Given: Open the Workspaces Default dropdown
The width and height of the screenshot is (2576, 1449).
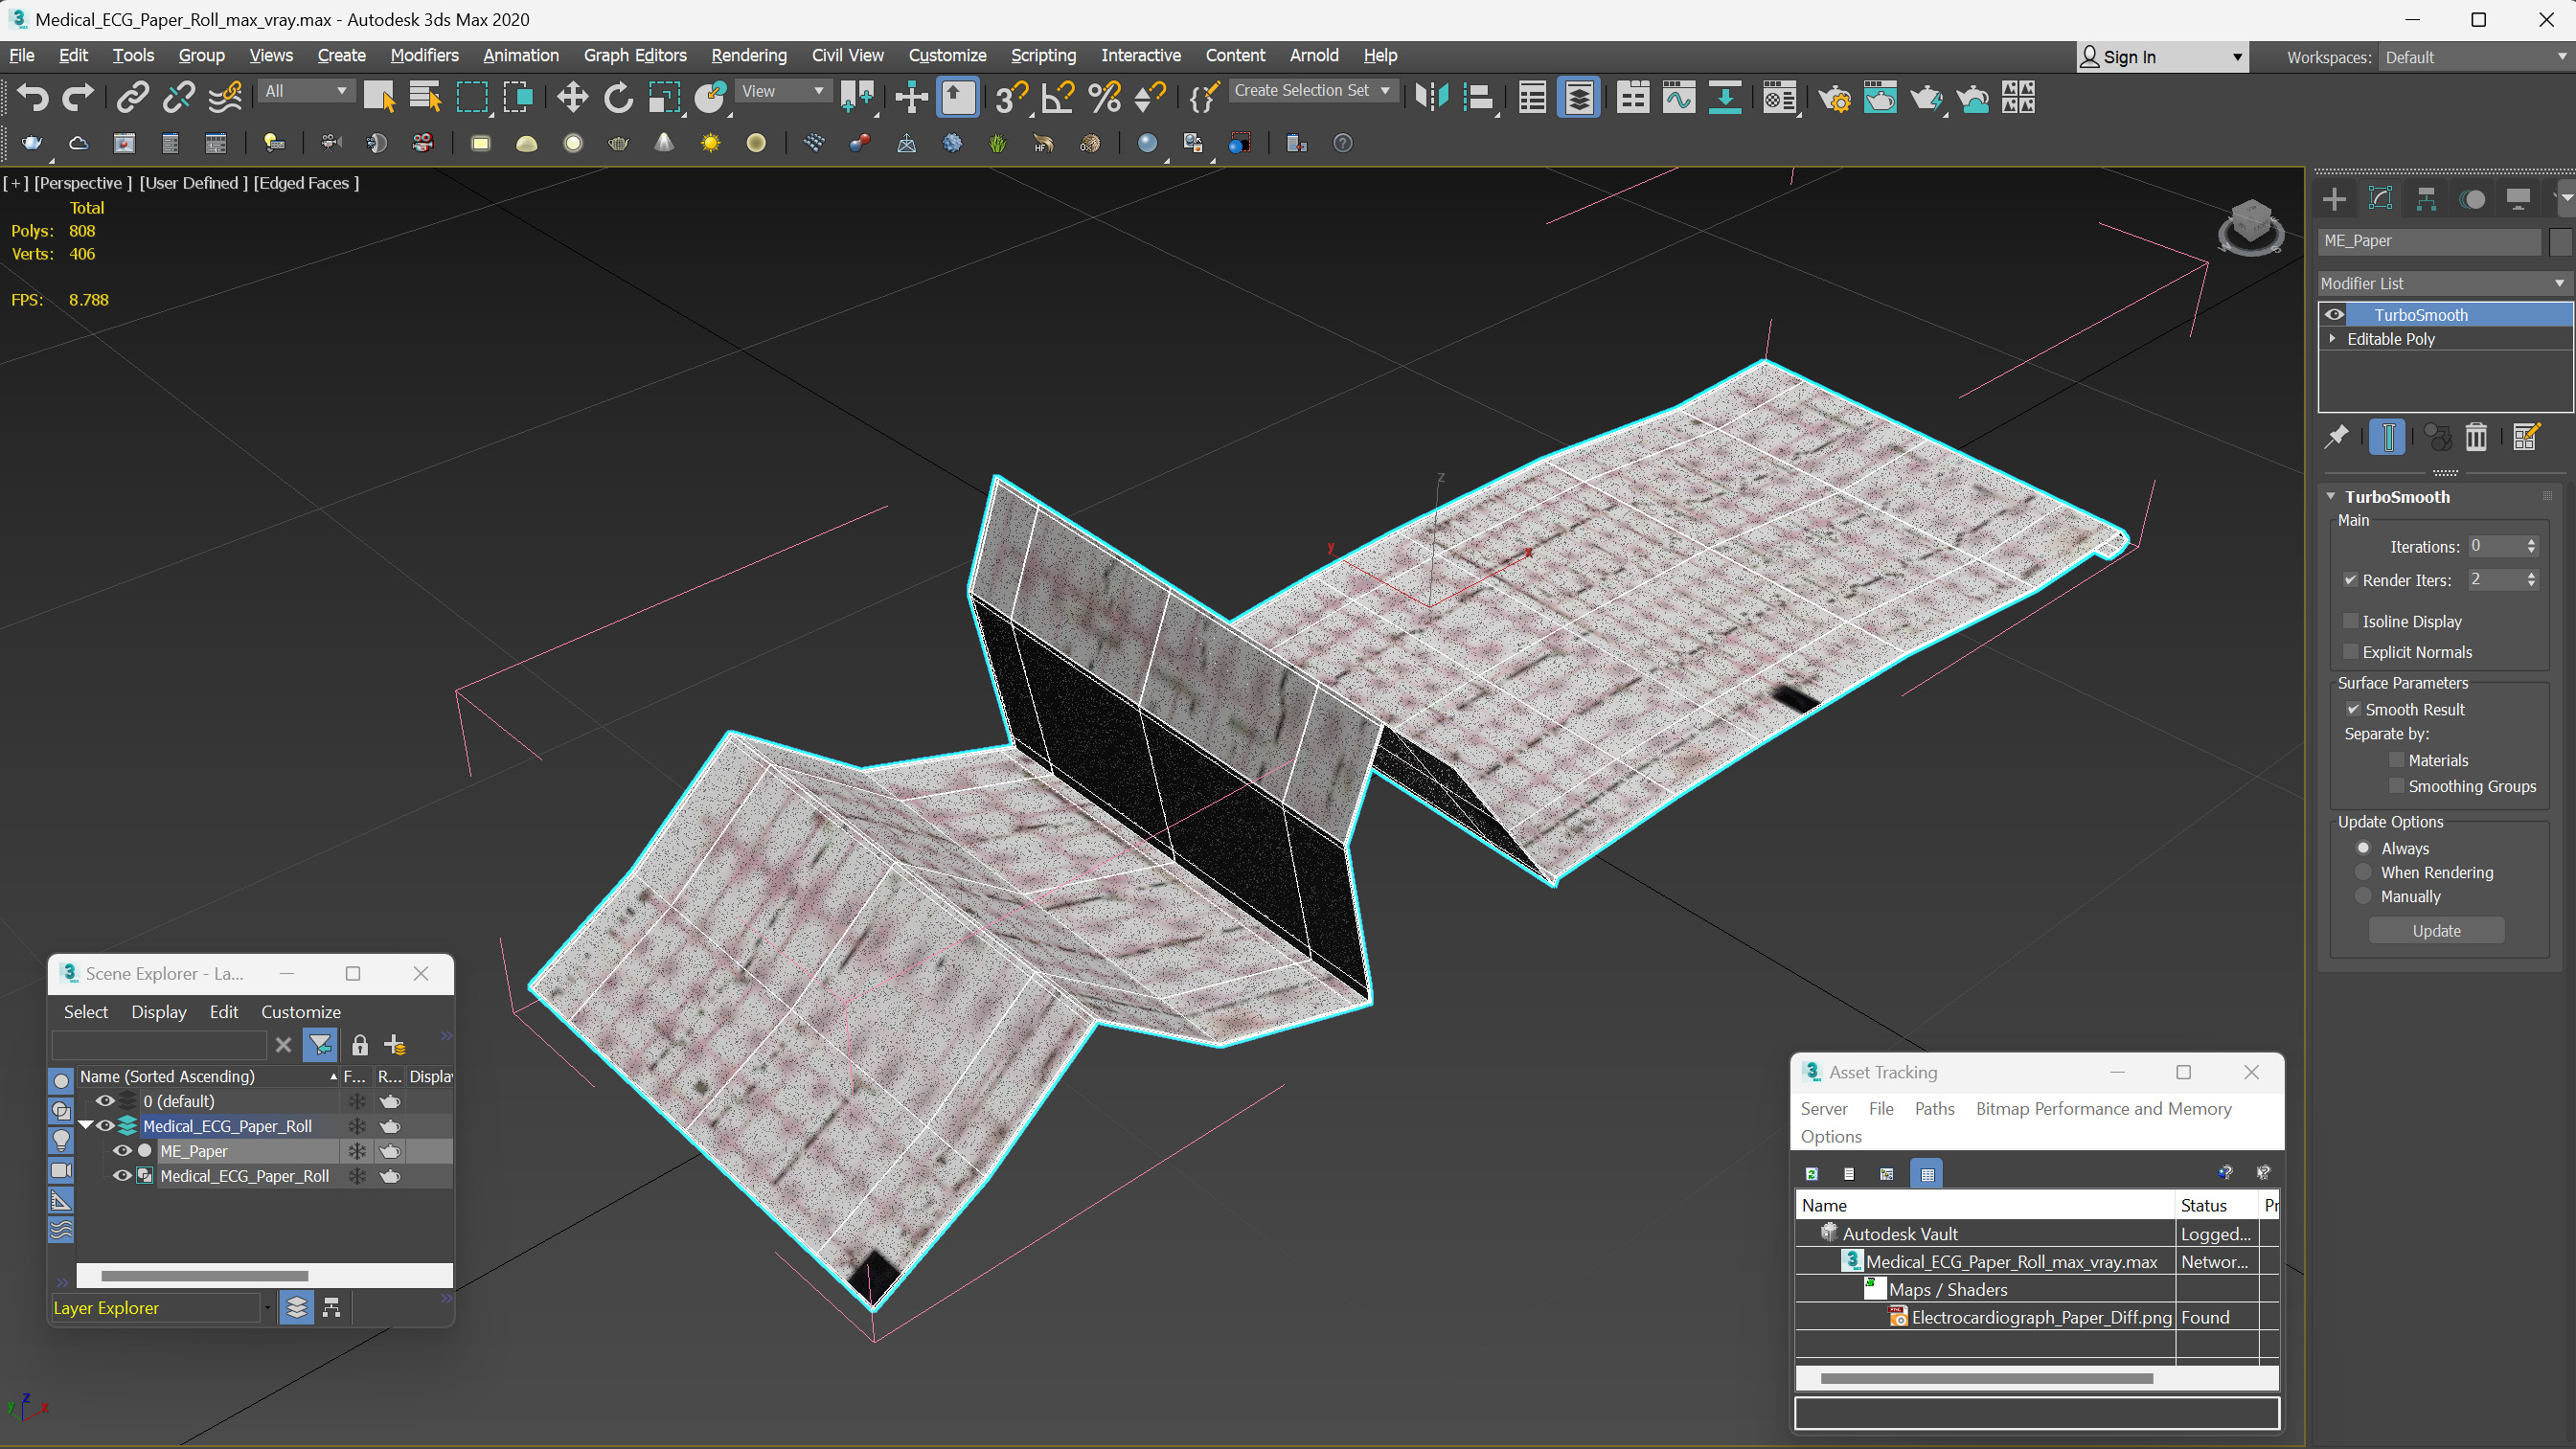Looking at the screenshot, I should [x=2475, y=57].
